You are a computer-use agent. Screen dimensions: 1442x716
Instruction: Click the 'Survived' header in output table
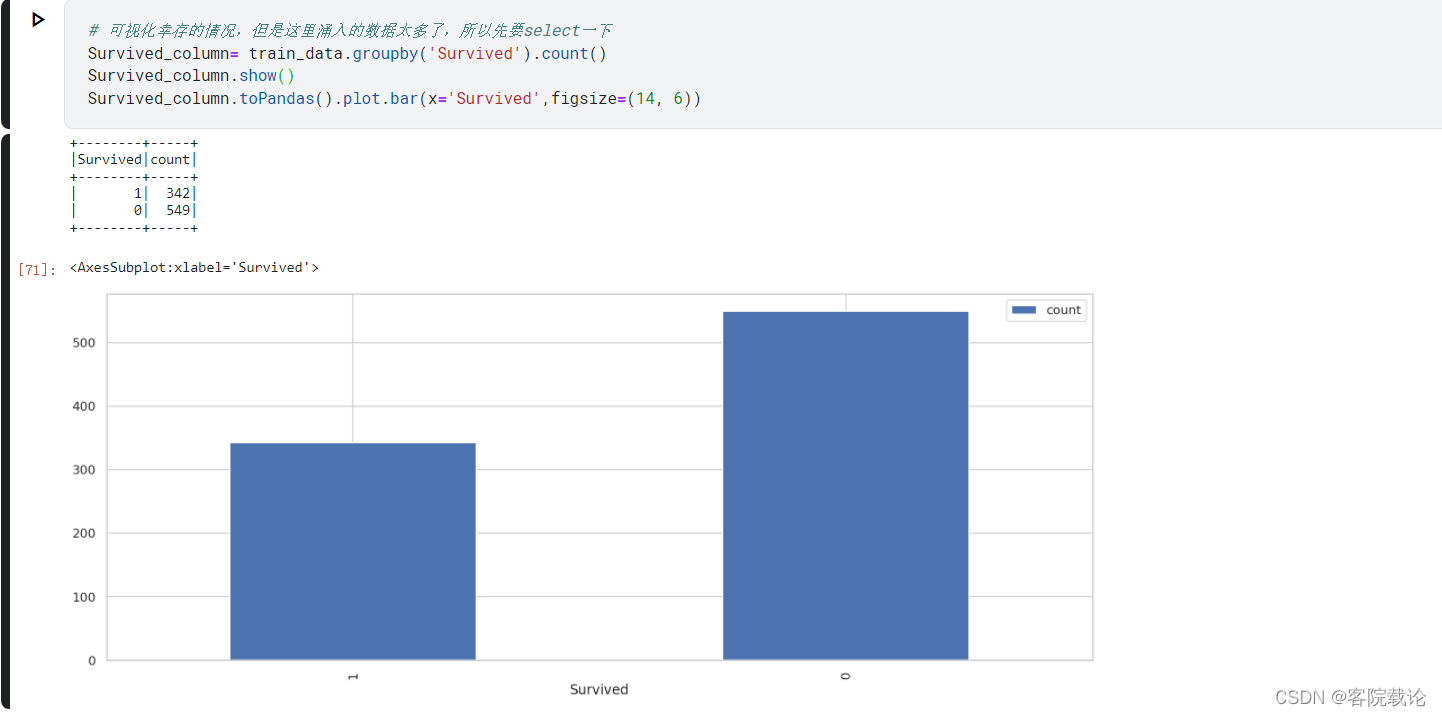[x=110, y=160]
